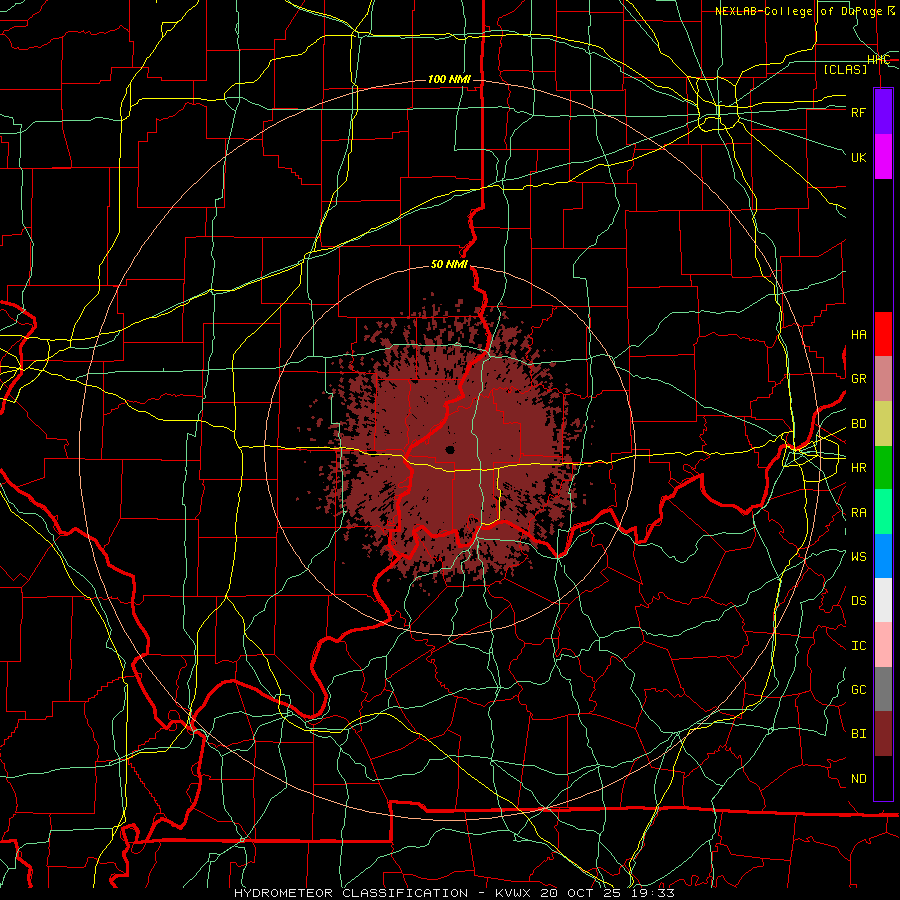Click the magenta UK legend color swatch
Image resolution: width=900 pixels, height=900 pixels.
[883, 157]
